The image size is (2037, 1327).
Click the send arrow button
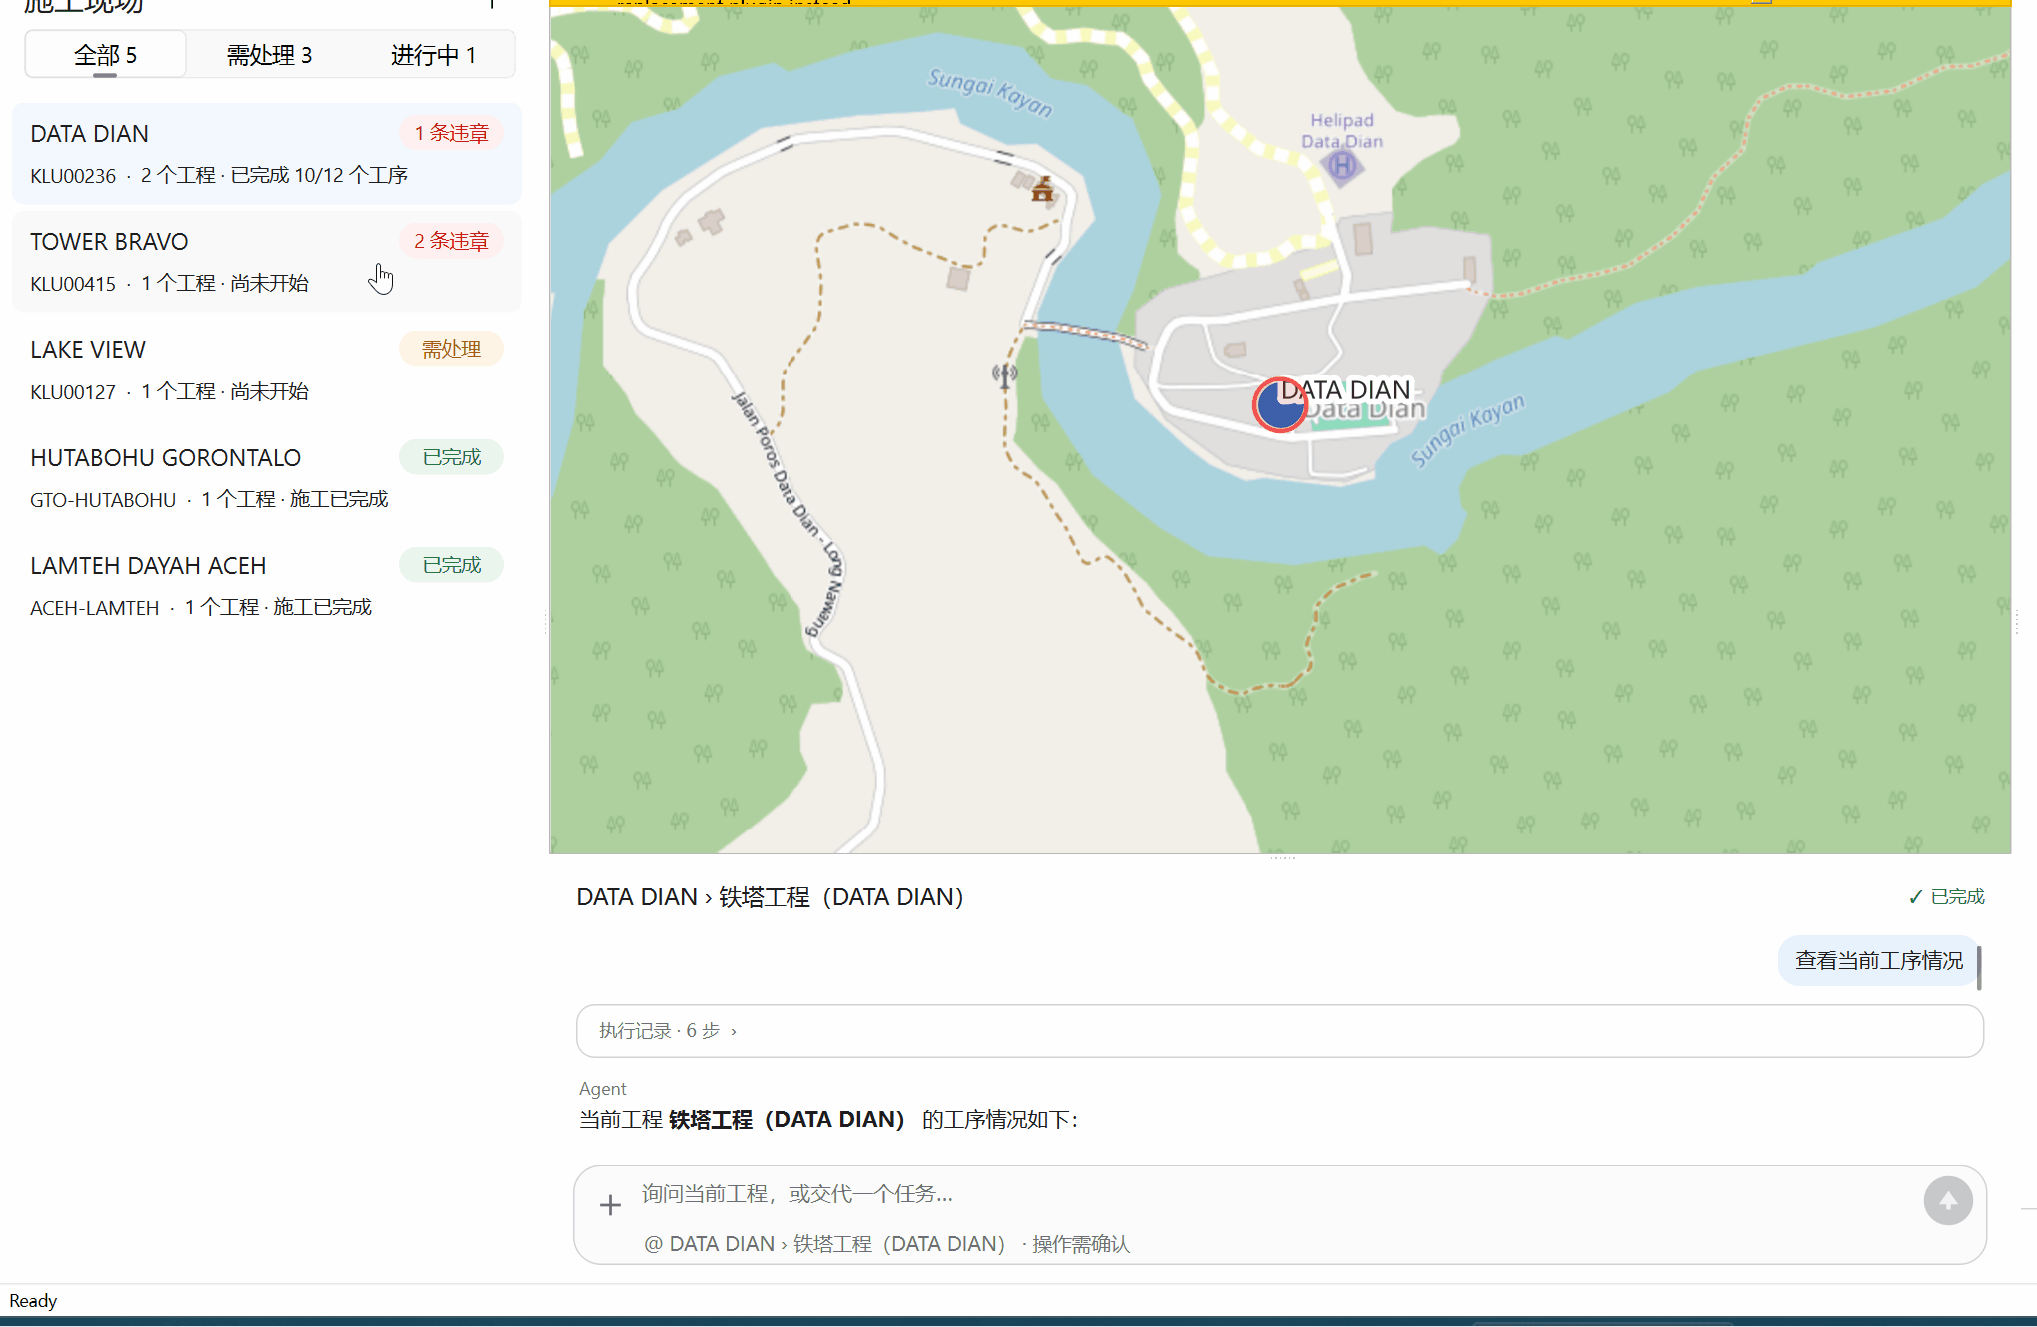tap(1947, 1201)
